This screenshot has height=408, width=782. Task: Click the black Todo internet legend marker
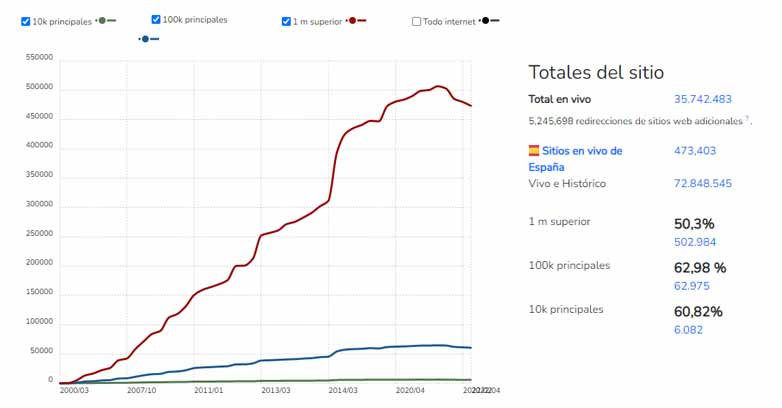486,21
